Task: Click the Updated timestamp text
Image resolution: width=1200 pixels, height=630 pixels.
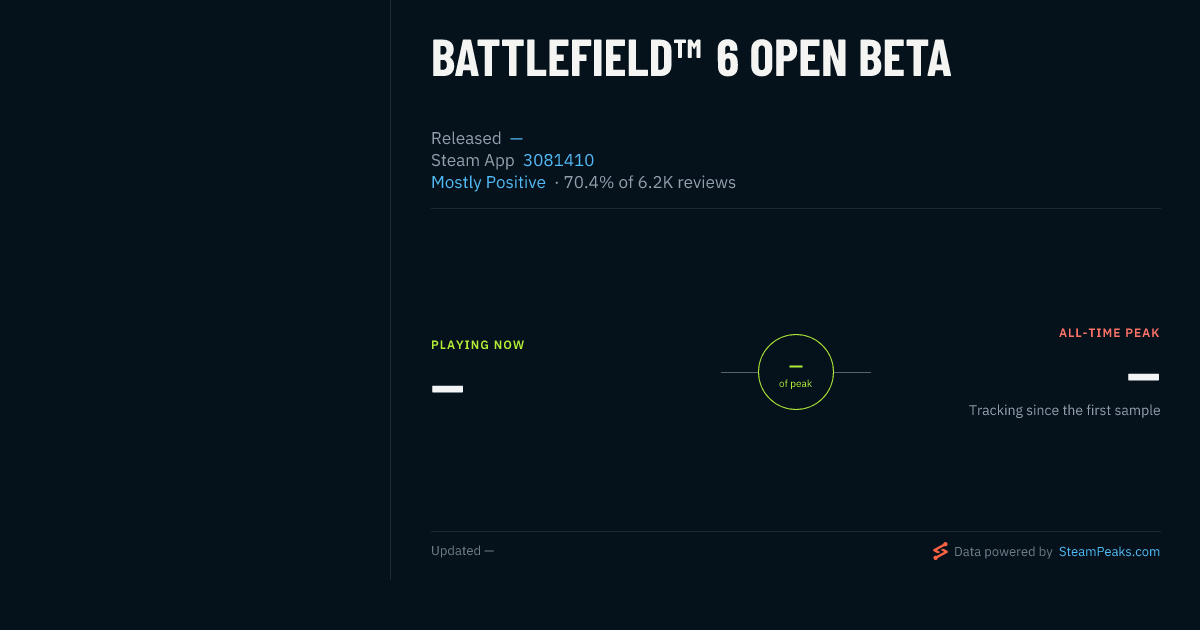Action: (x=462, y=551)
